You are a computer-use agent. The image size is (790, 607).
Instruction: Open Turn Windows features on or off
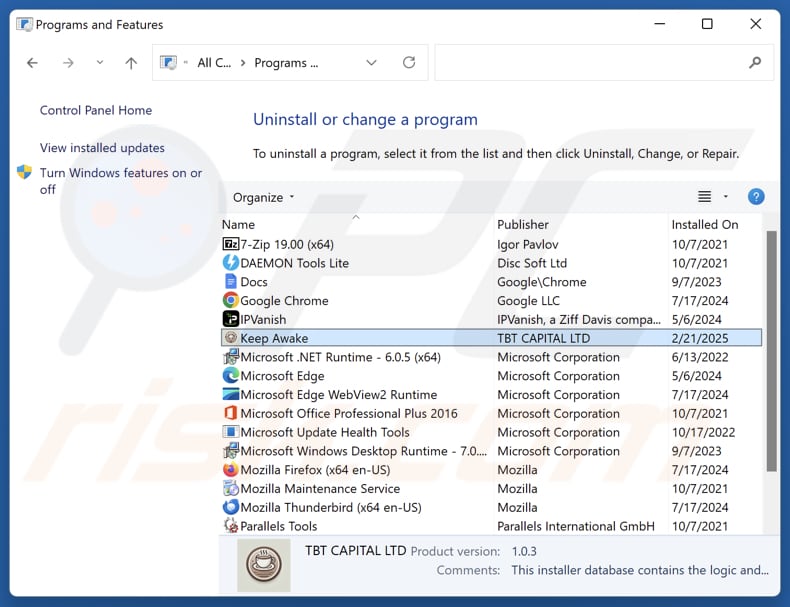[121, 181]
